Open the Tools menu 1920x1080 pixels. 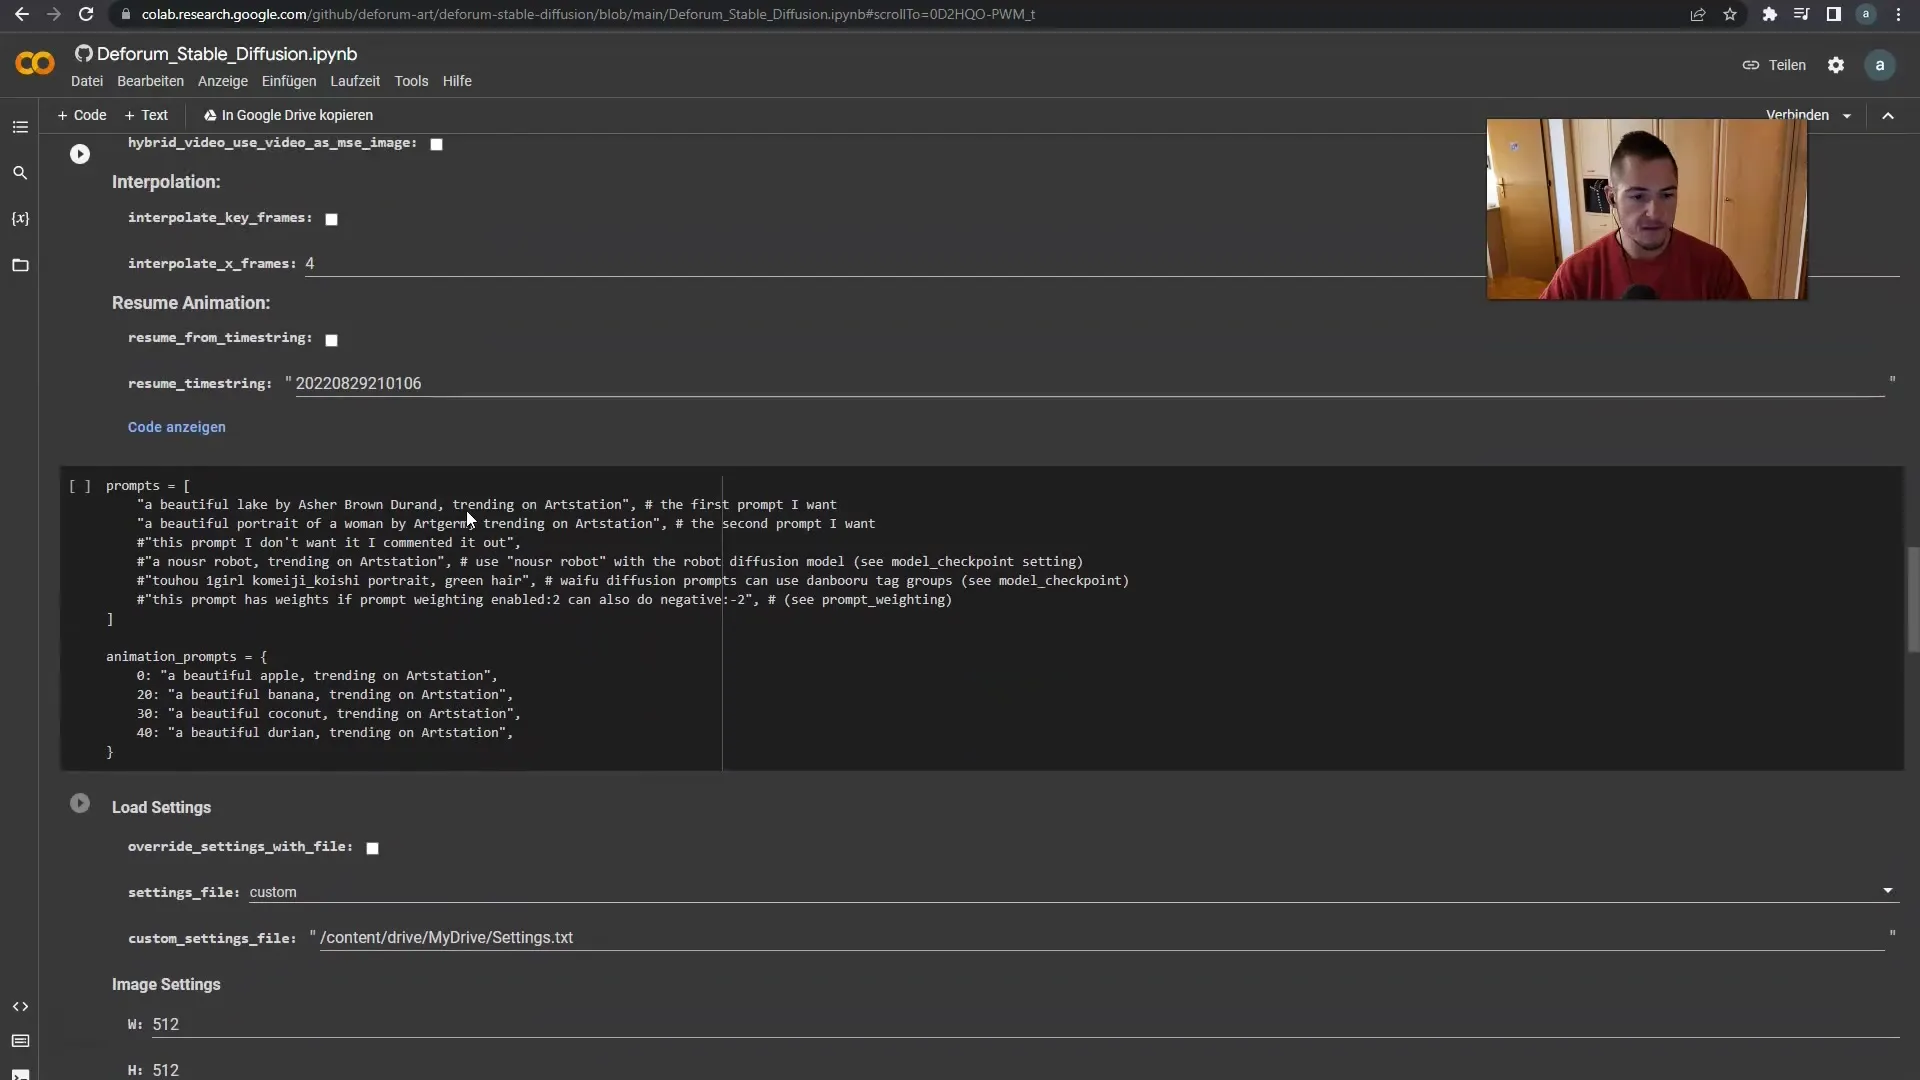pos(411,81)
